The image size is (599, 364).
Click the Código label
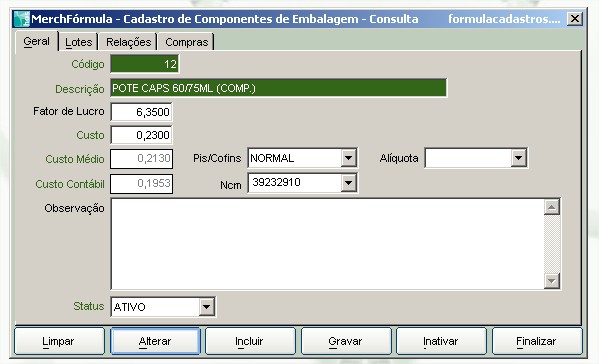click(x=88, y=64)
